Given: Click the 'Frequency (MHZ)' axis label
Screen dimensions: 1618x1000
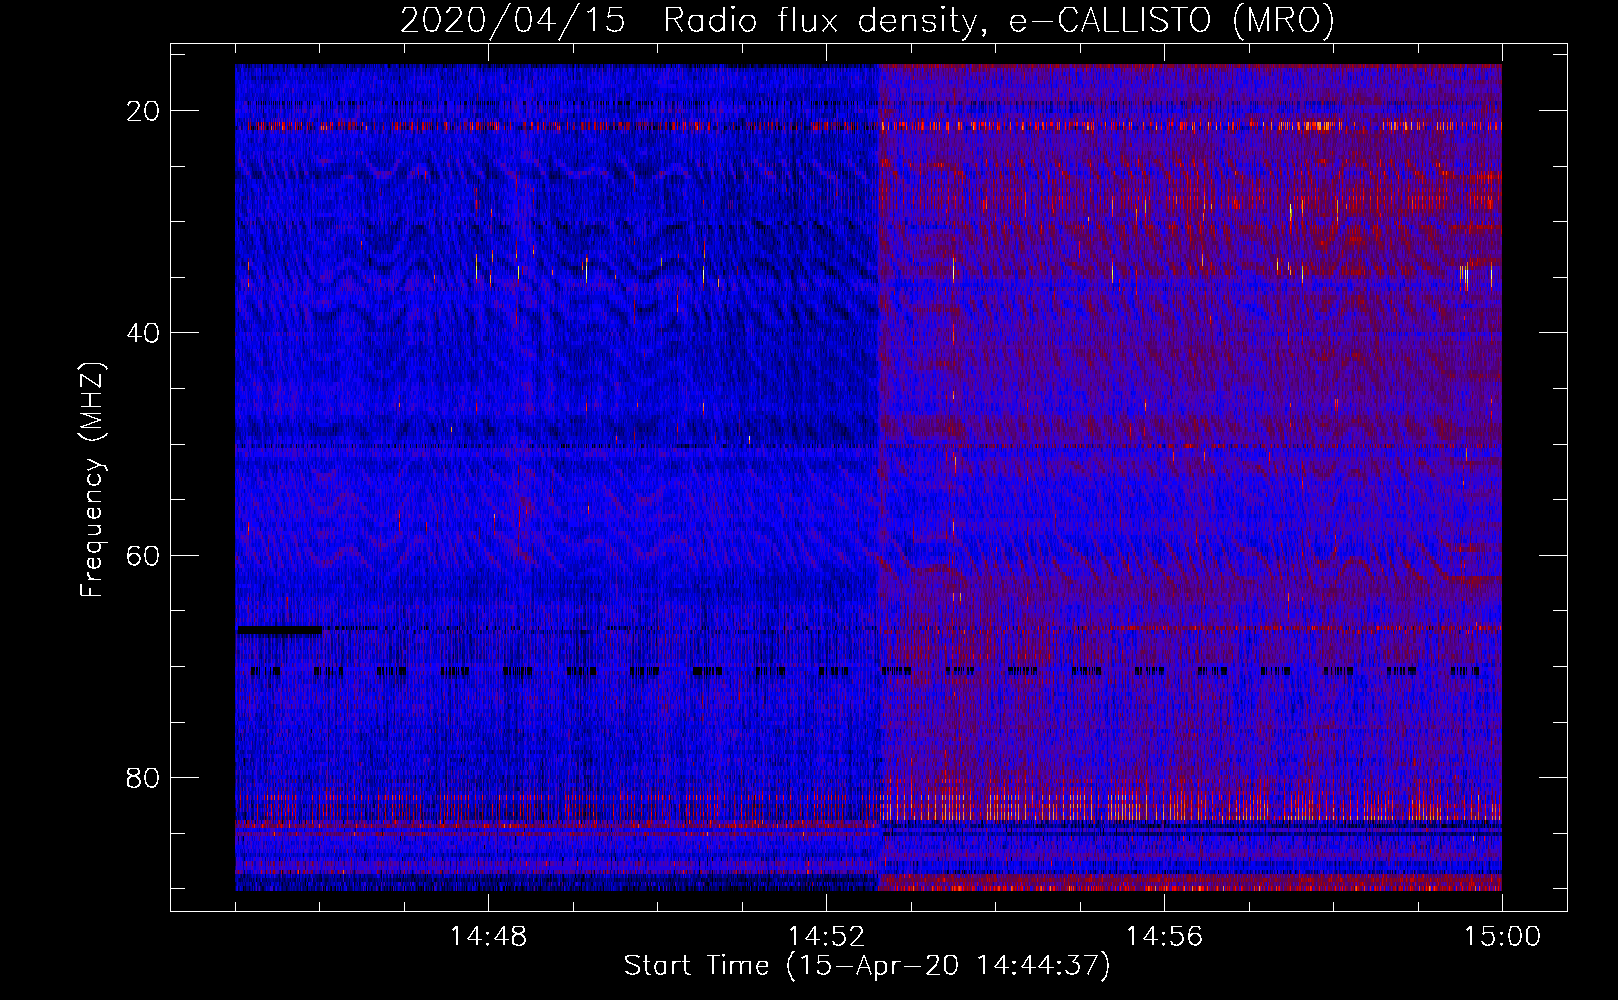Looking at the screenshot, I should click(x=92, y=480).
